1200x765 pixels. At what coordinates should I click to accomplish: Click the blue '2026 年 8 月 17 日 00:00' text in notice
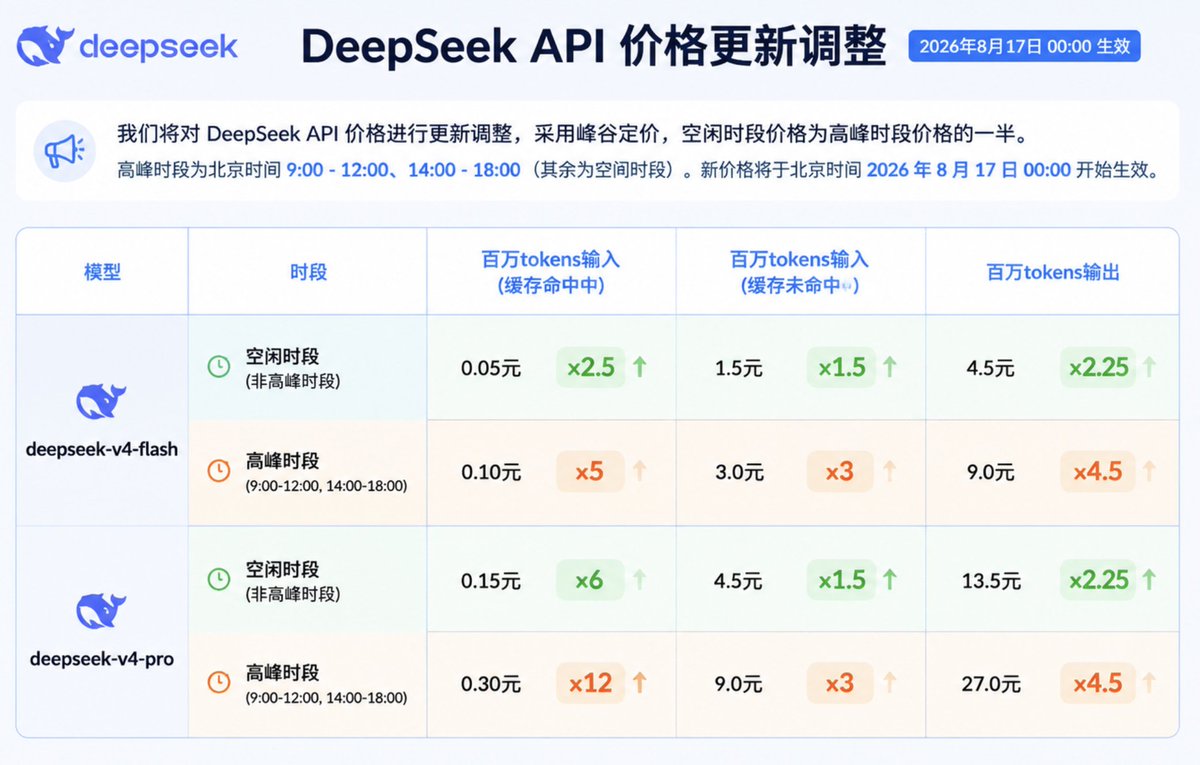(969, 170)
